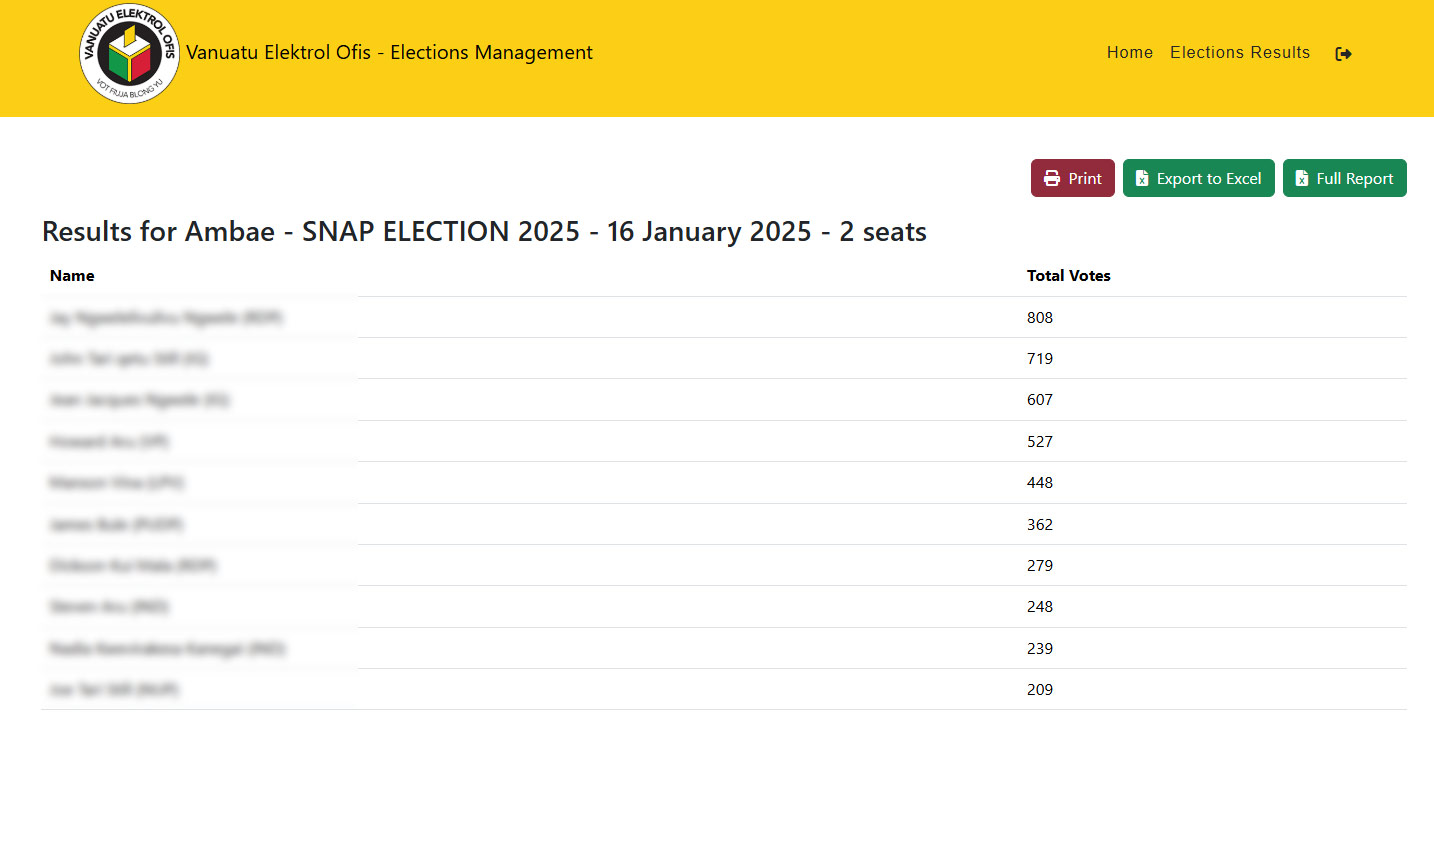Click the 279 vote total
Viewport: 1434px width, 845px height.
(x=1039, y=566)
